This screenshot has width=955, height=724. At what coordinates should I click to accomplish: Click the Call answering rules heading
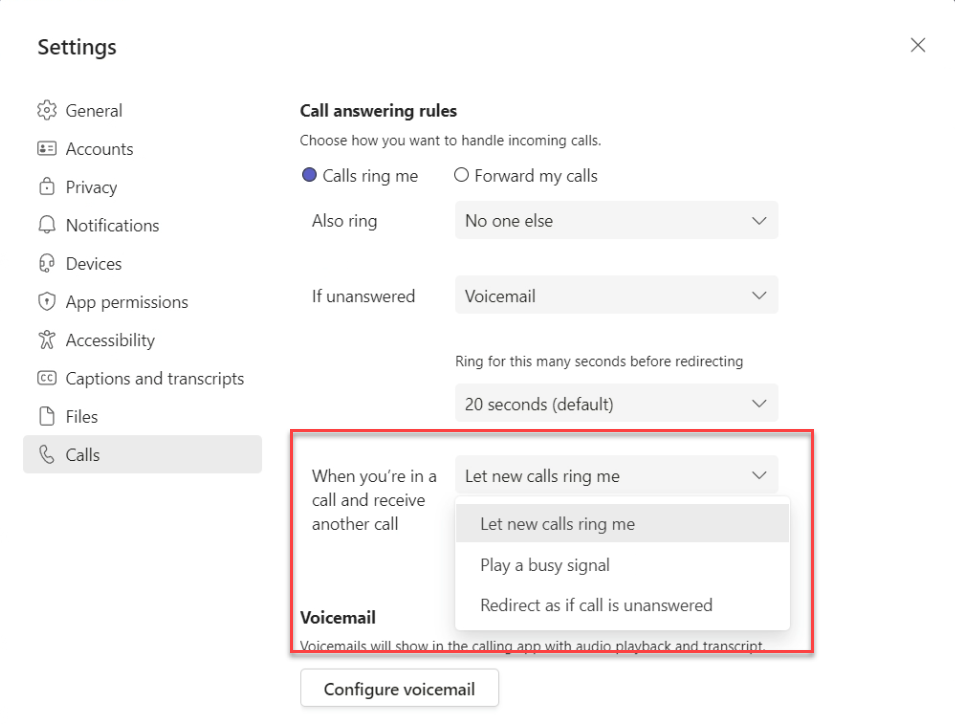tap(378, 110)
